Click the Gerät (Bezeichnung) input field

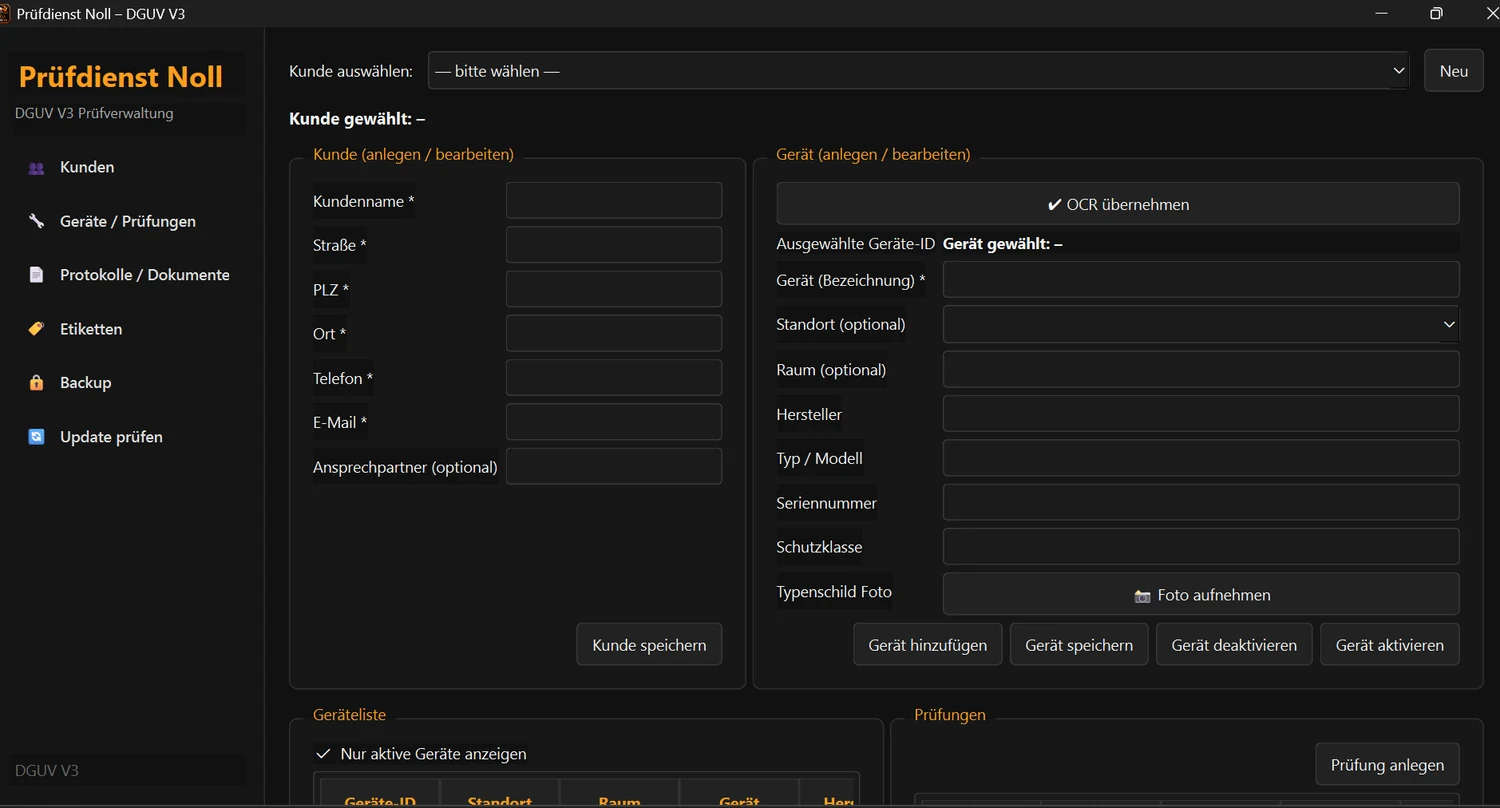pyautogui.click(x=1201, y=280)
